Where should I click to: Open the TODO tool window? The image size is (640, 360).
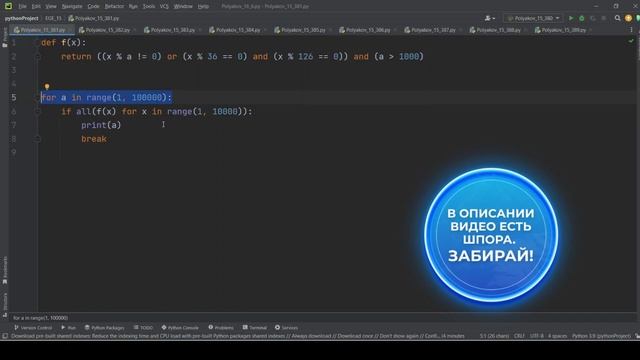click(143, 327)
